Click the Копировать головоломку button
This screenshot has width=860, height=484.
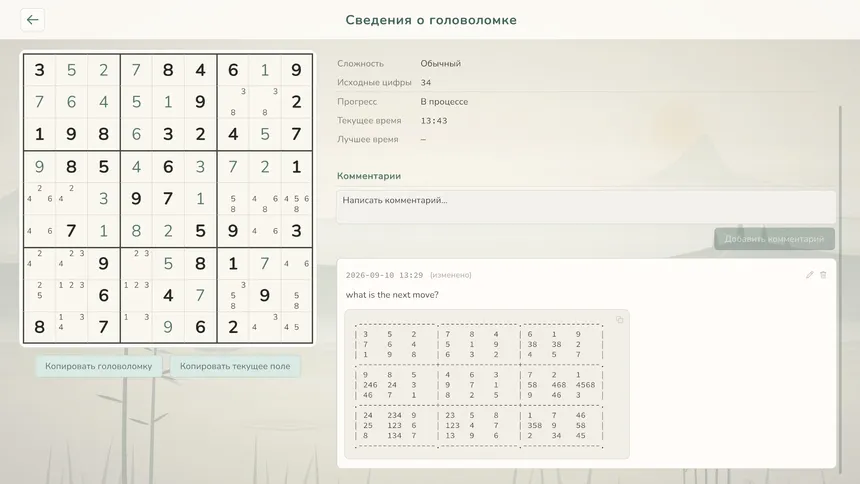click(99, 366)
